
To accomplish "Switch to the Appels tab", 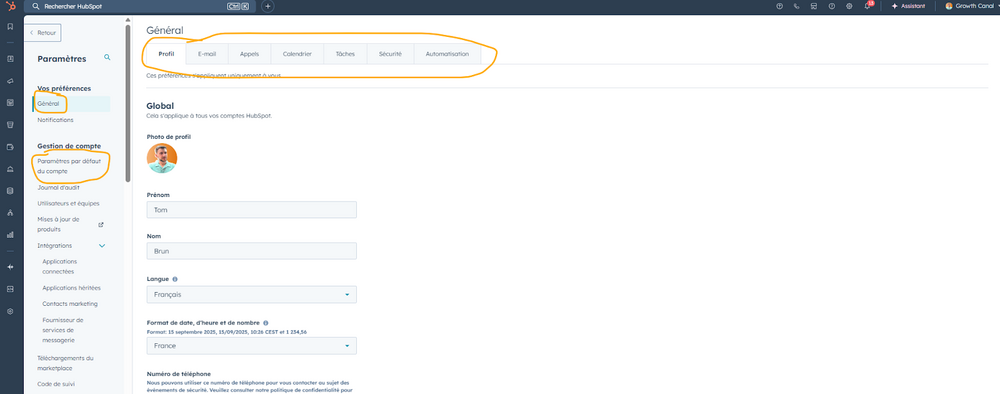I will click(x=249, y=54).
